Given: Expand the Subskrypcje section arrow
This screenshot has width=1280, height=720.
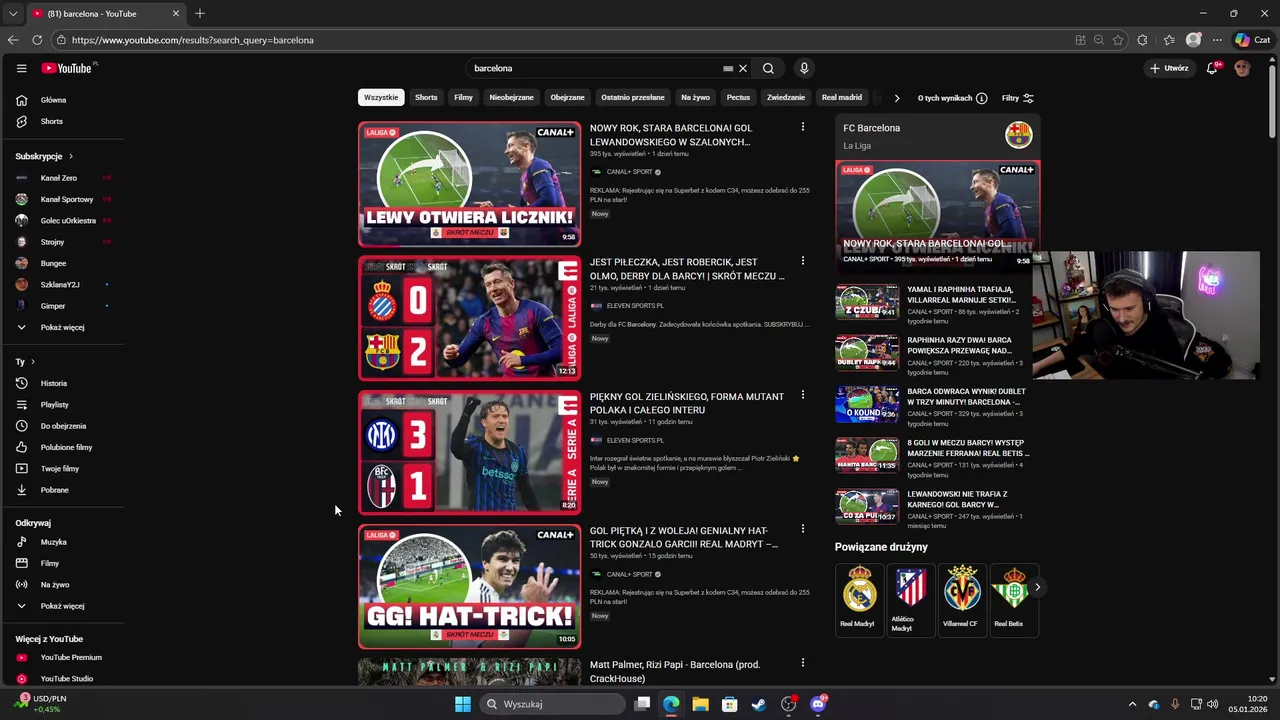Looking at the screenshot, I should click(70, 156).
